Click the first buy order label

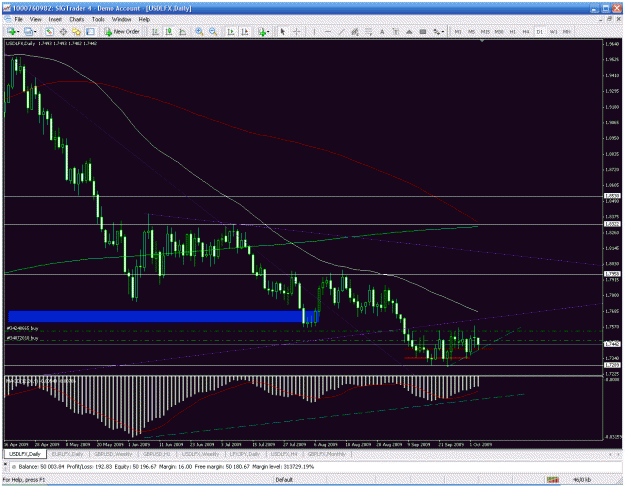pos(22,328)
